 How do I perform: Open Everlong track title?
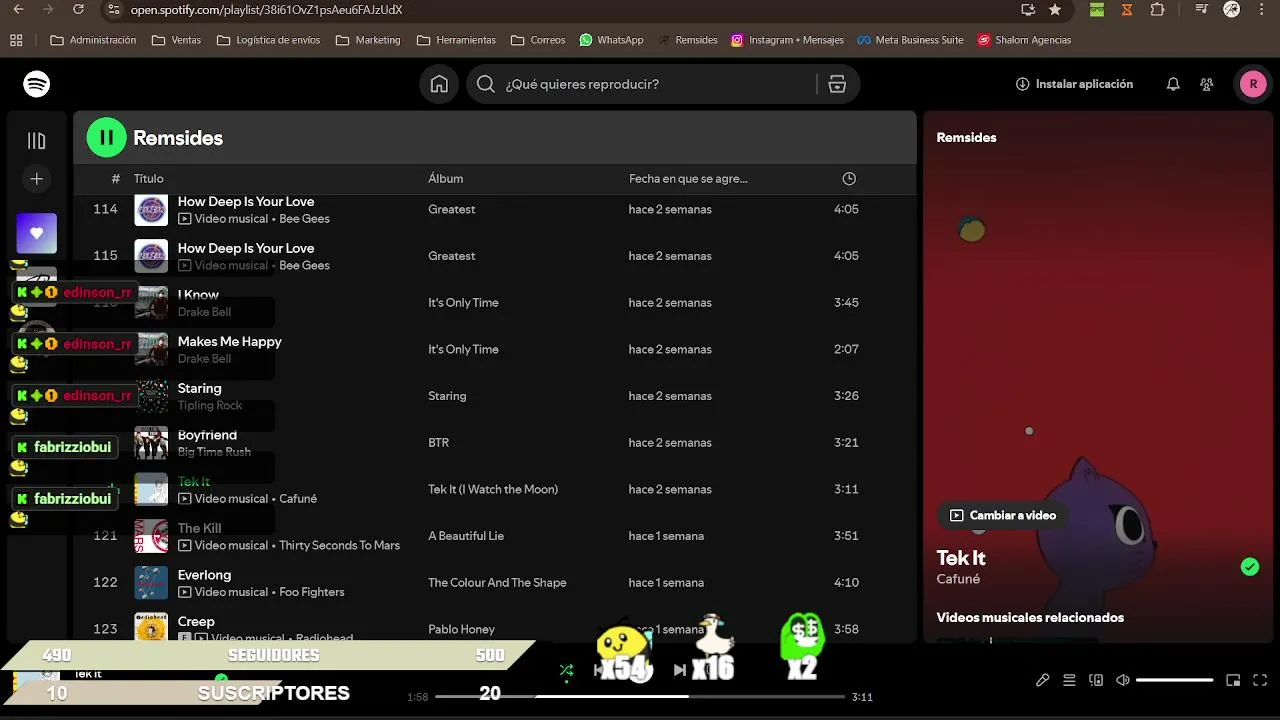(x=204, y=575)
